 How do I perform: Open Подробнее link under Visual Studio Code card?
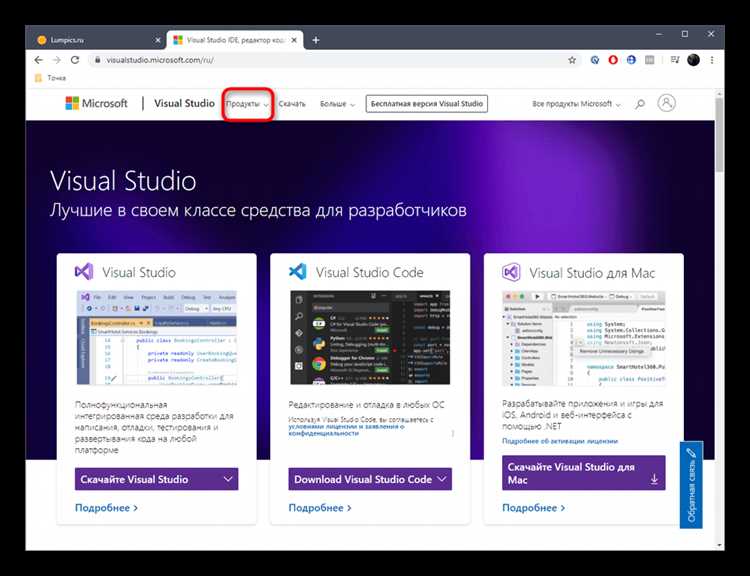coord(320,508)
